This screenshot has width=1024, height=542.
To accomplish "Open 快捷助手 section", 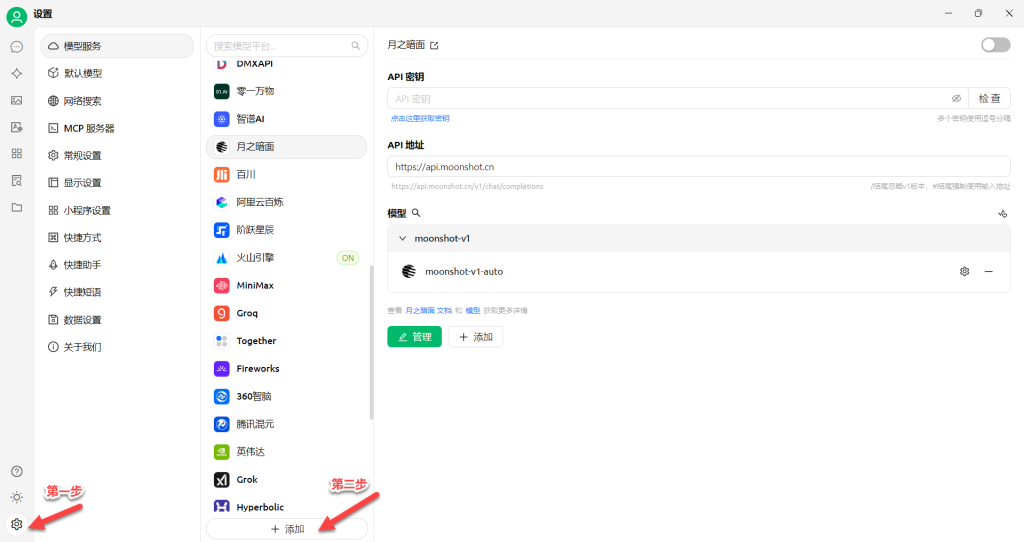I will click(117, 265).
